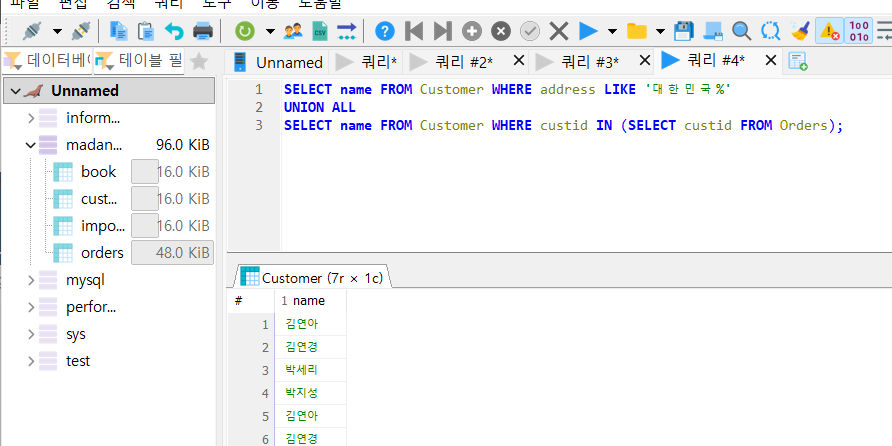
Task: Open the User manager icon
Action: [x=293, y=31]
